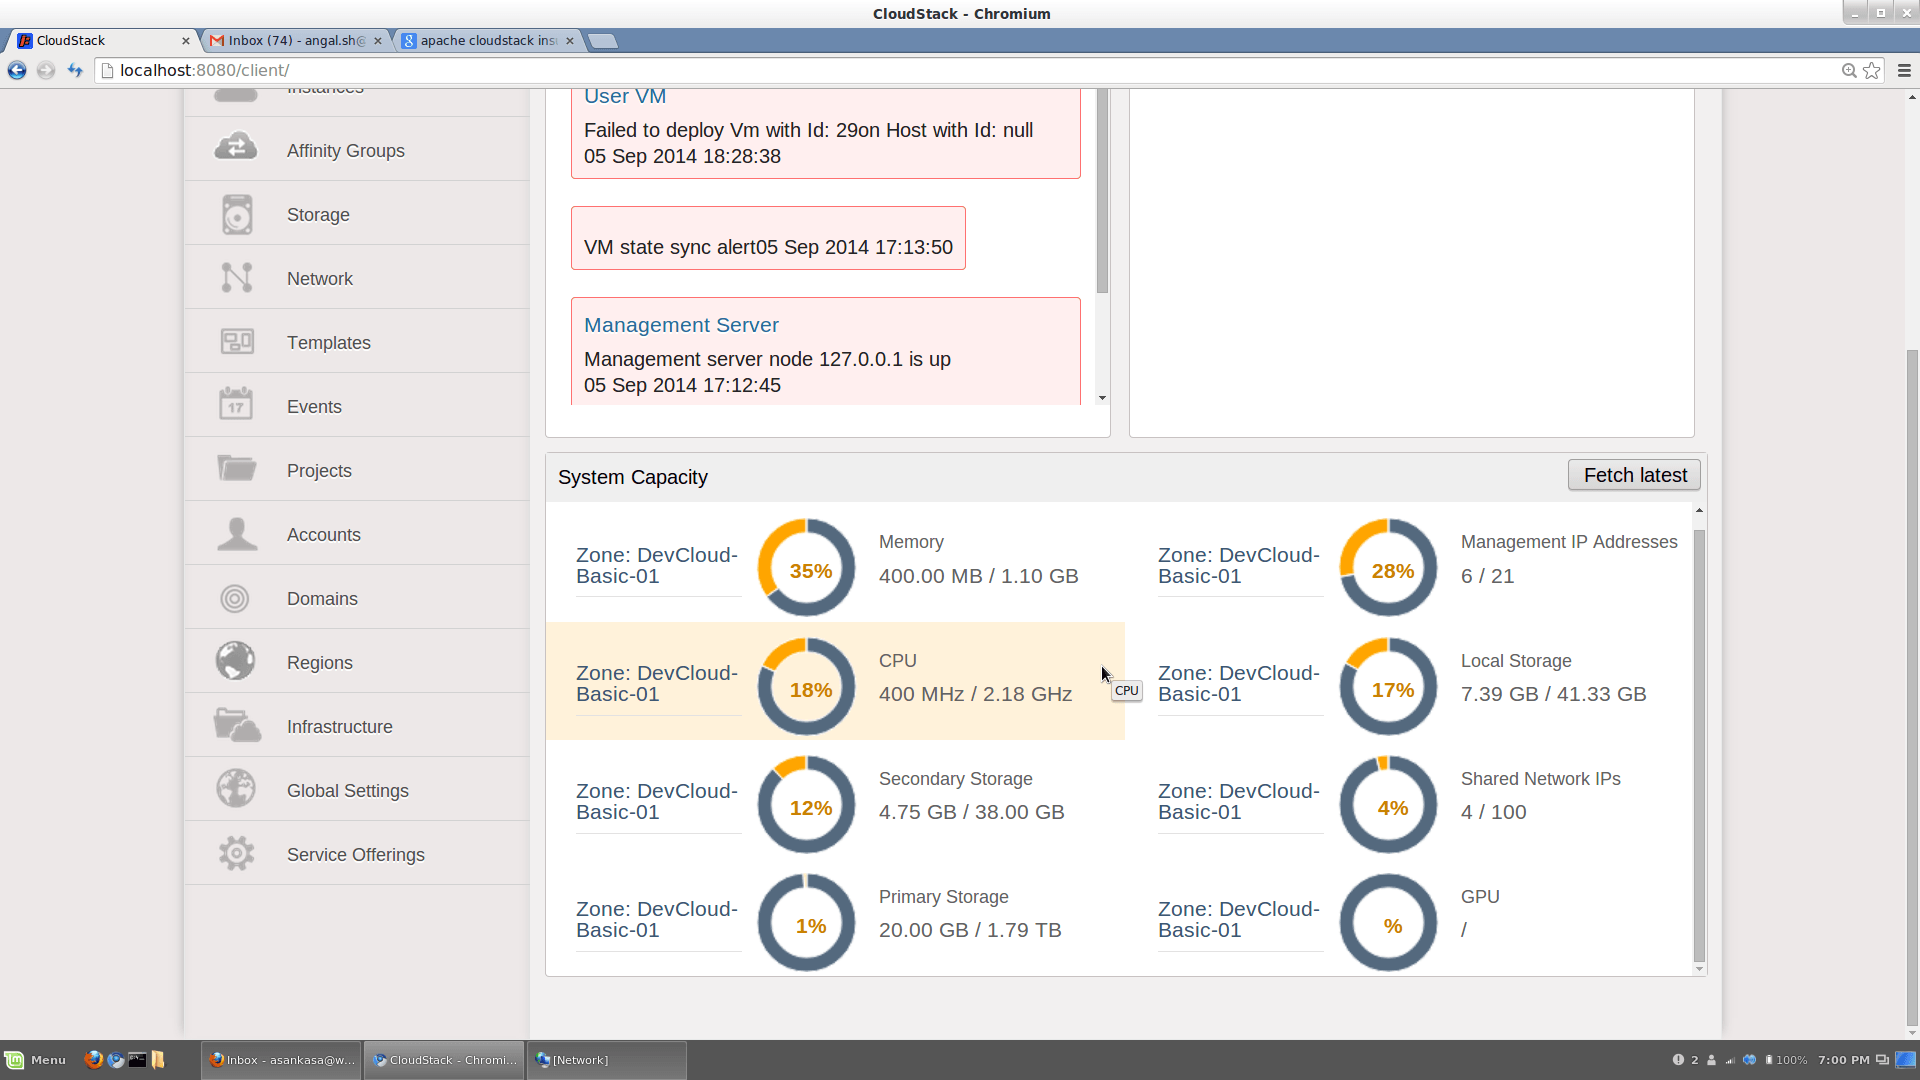This screenshot has height=1080, width=1920.
Task: Open the Management Server alert link
Action: pos(681,325)
